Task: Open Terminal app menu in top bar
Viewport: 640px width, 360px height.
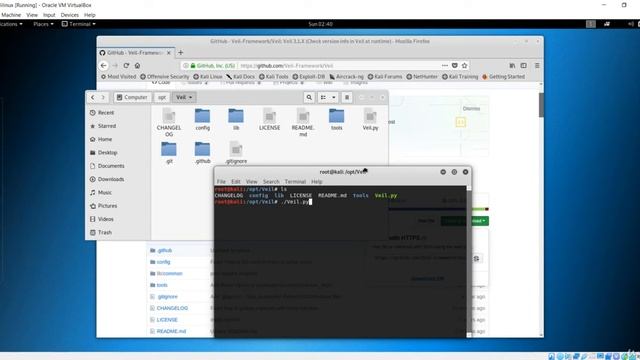Action: [79, 24]
